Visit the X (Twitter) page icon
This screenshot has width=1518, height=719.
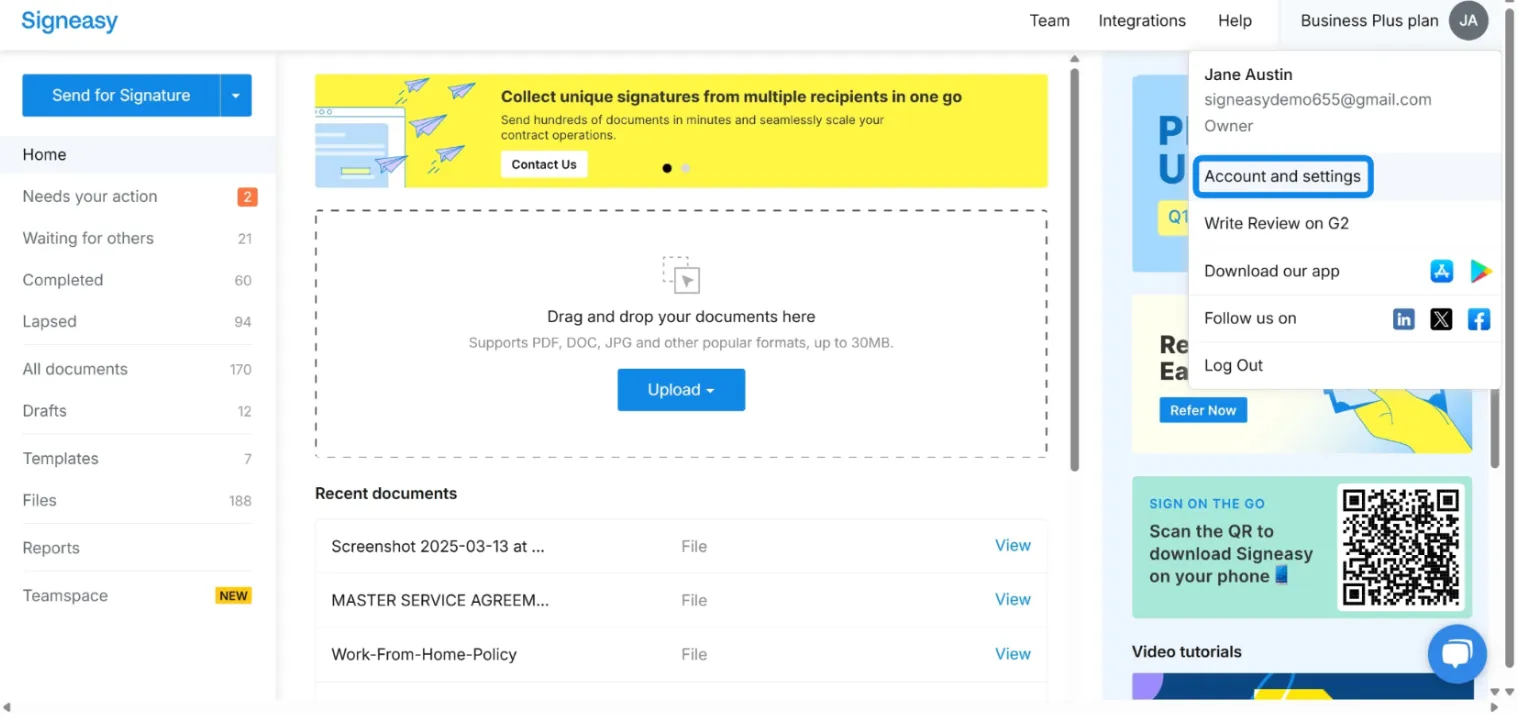click(1441, 319)
